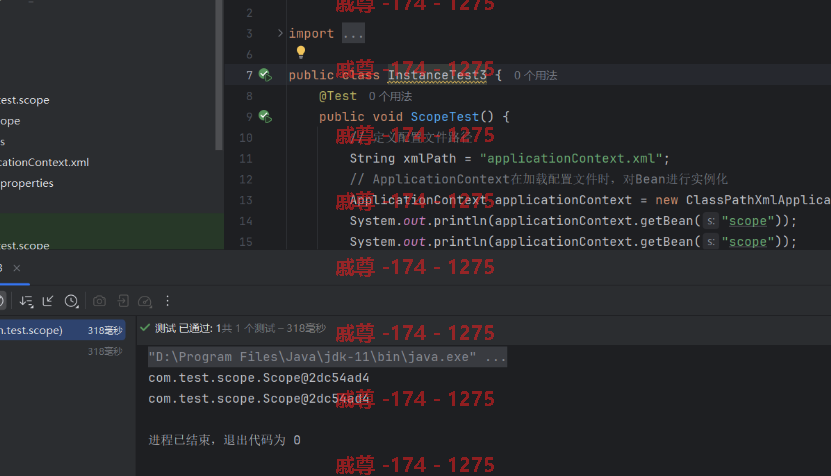
Task: Open the vertical three-dots more actions menu
Action: [x=167, y=301]
